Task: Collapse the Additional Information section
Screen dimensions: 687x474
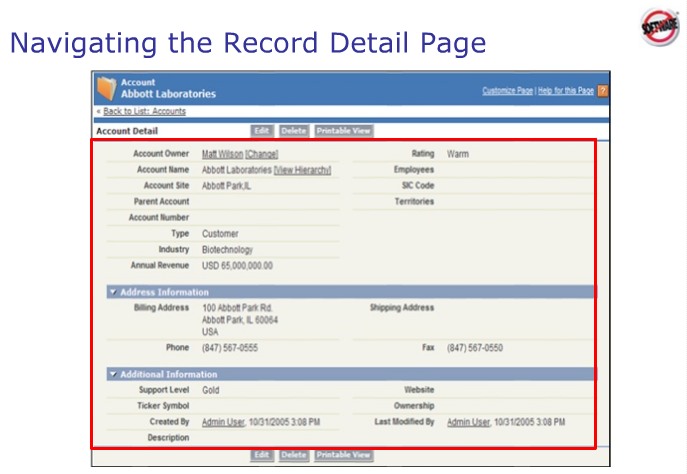Action: (113, 374)
